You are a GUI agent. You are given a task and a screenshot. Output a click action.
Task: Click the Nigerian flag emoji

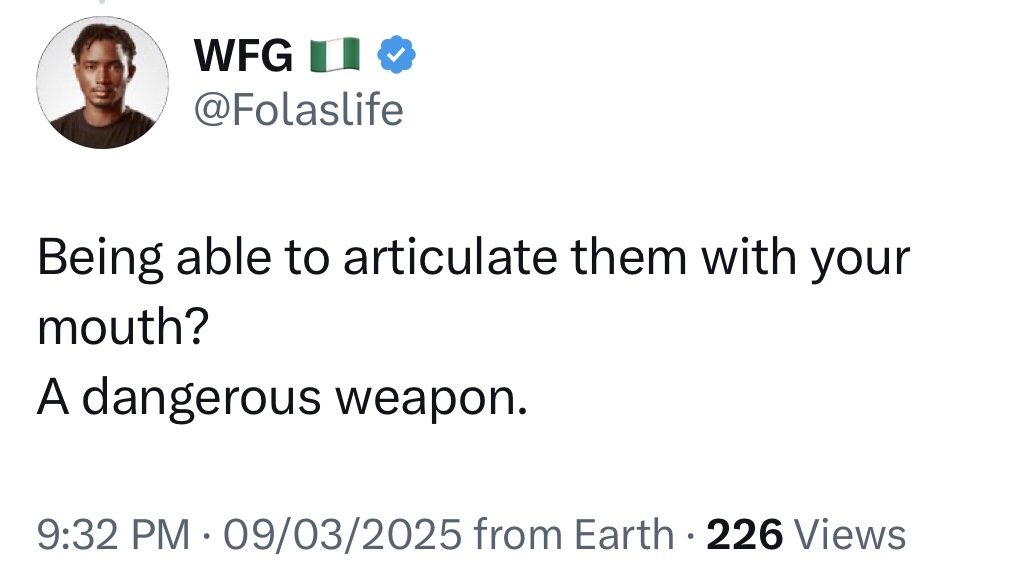click(x=335, y=57)
